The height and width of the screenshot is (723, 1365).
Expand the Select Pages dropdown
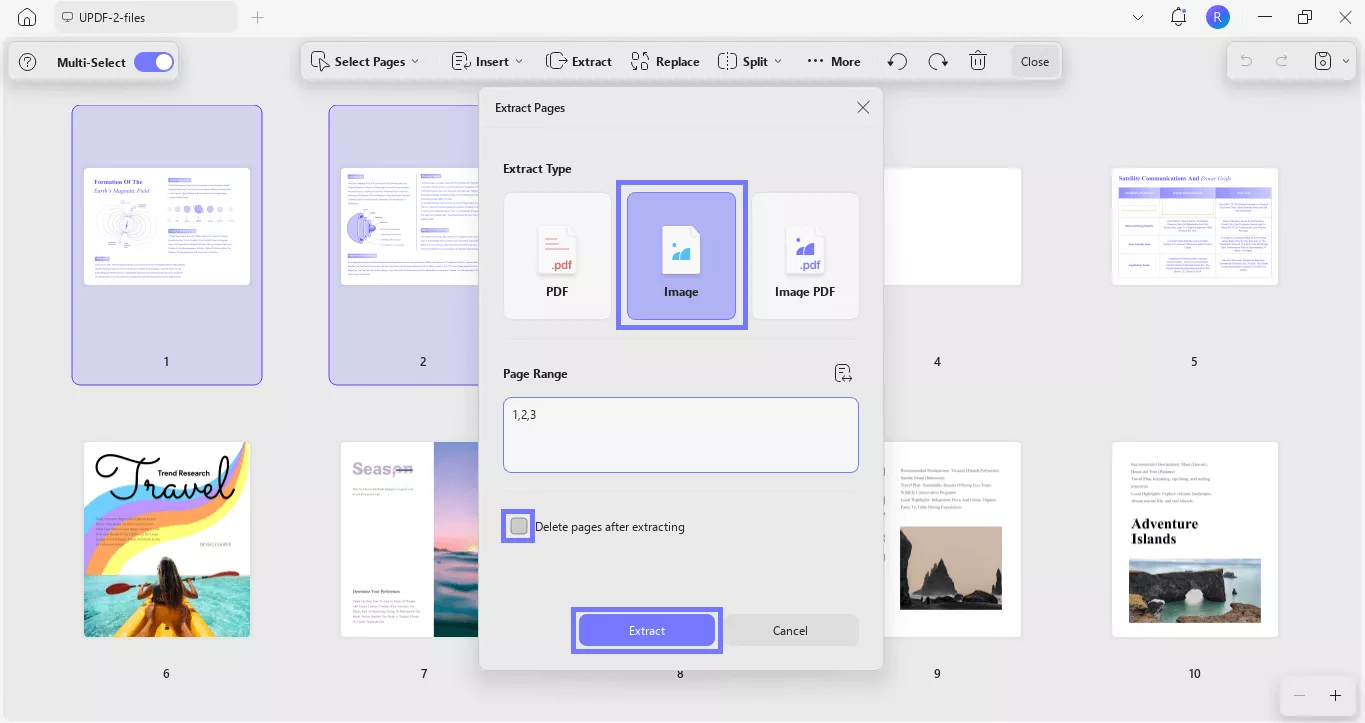point(365,61)
